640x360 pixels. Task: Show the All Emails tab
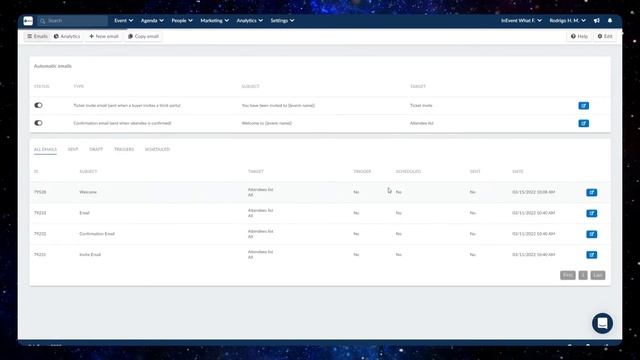tap(45, 149)
